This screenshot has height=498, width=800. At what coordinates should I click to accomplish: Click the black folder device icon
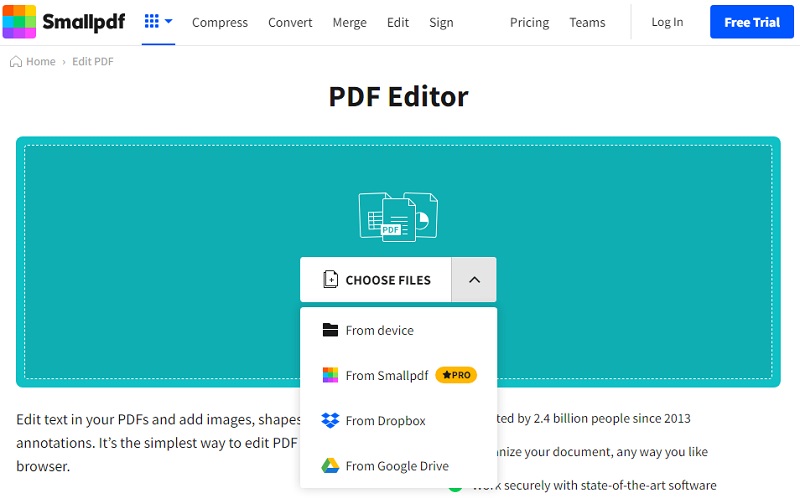click(x=330, y=330)
